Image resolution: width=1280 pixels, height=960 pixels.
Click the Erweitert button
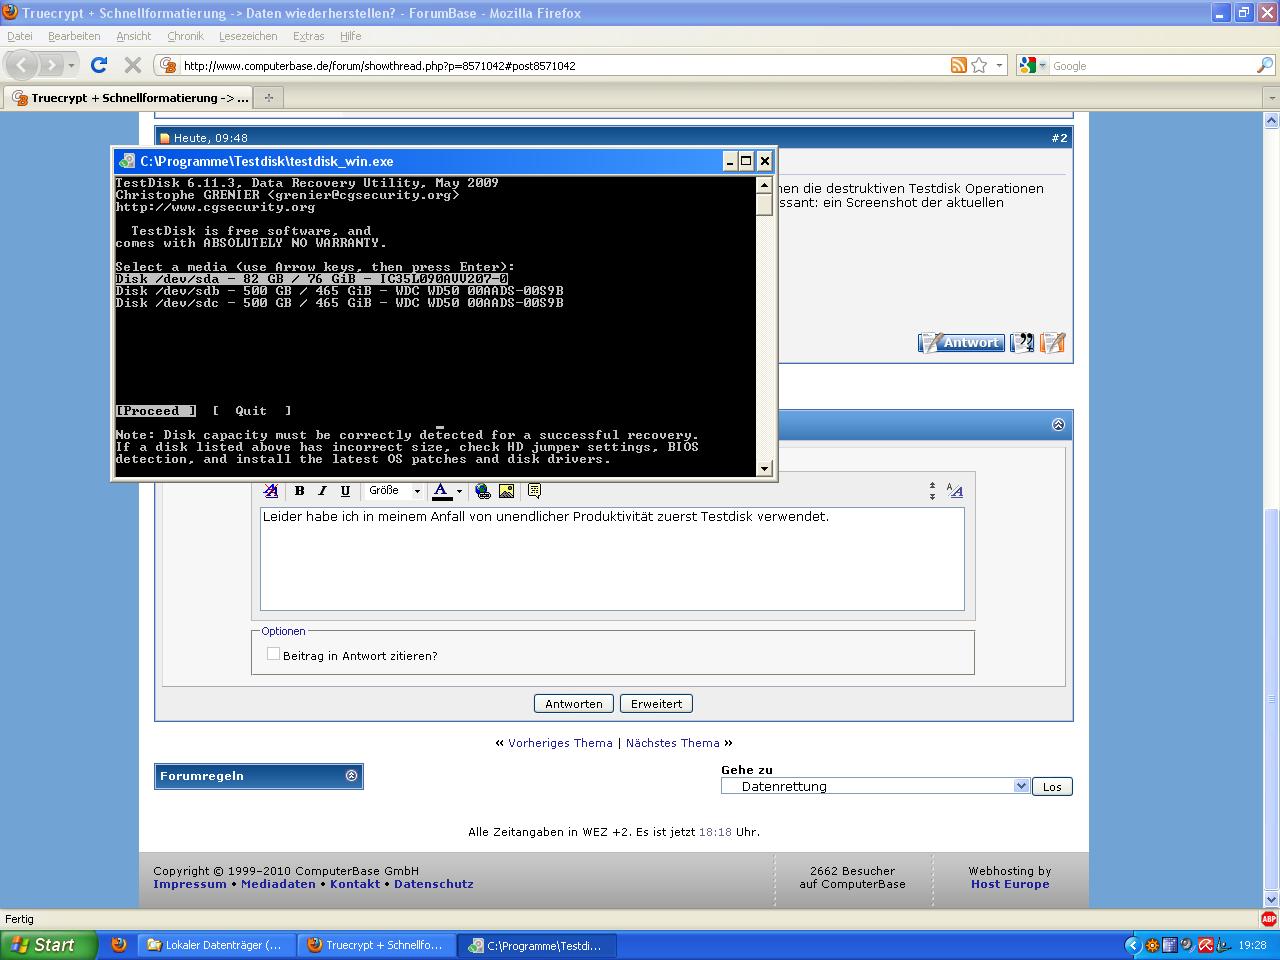tap(656, 703)
